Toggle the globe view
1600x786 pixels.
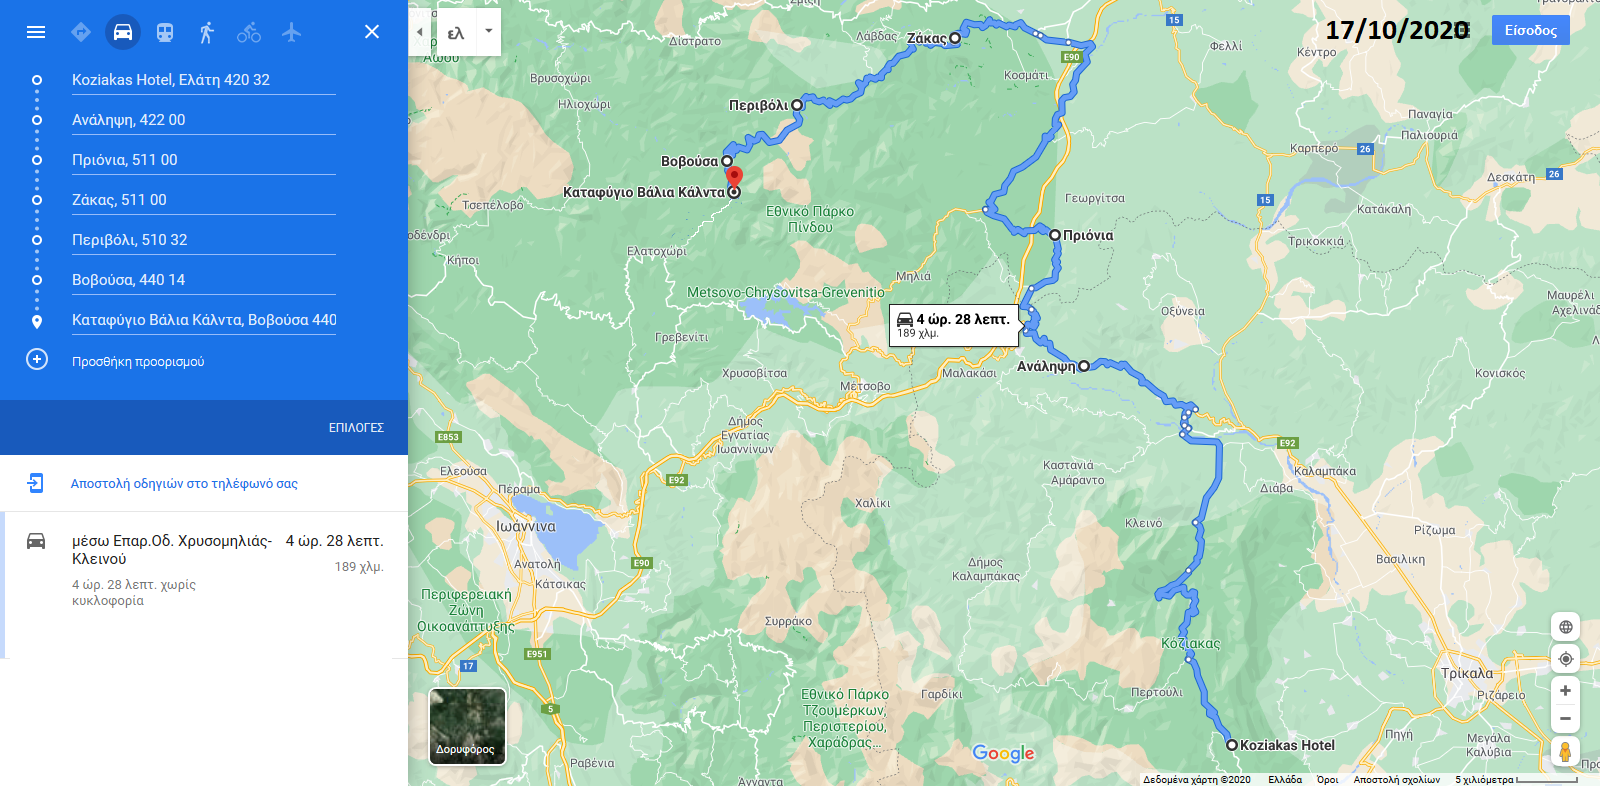[1565, 627]
